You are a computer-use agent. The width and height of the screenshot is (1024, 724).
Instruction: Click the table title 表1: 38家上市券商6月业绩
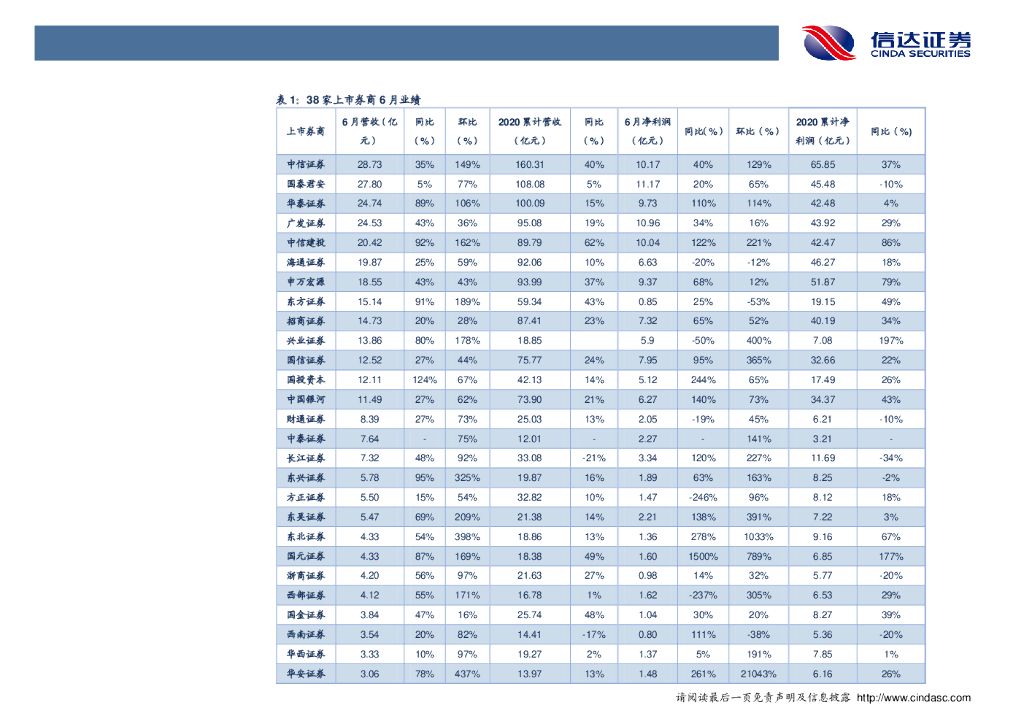coord(348,100)
